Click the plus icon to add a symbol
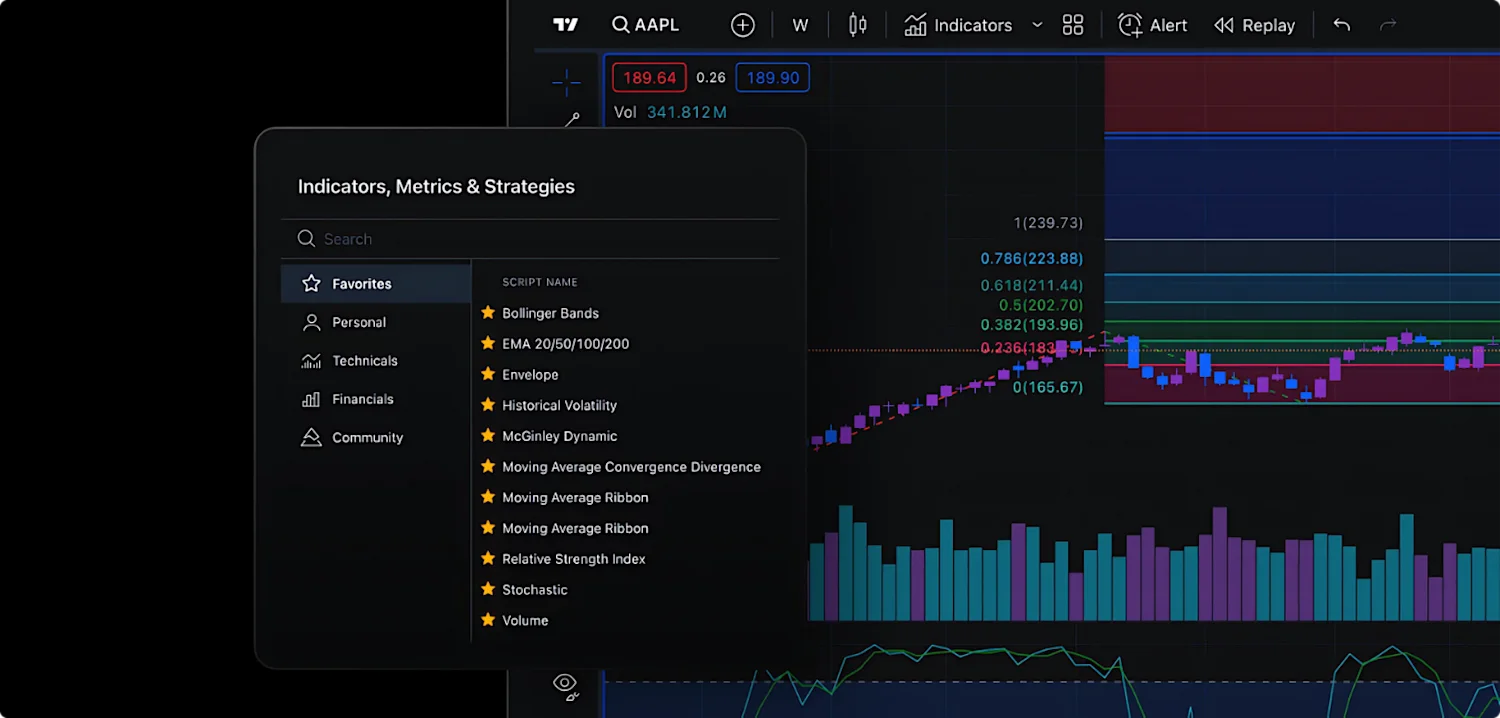 click(742, 24)
